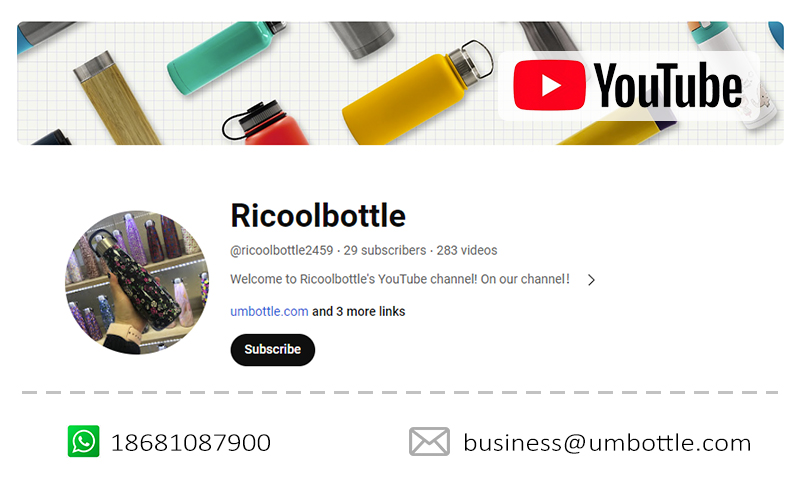Click the YouTube wordmark text in banner
This screenshot has height=500, width=800.
pos(668,85)
